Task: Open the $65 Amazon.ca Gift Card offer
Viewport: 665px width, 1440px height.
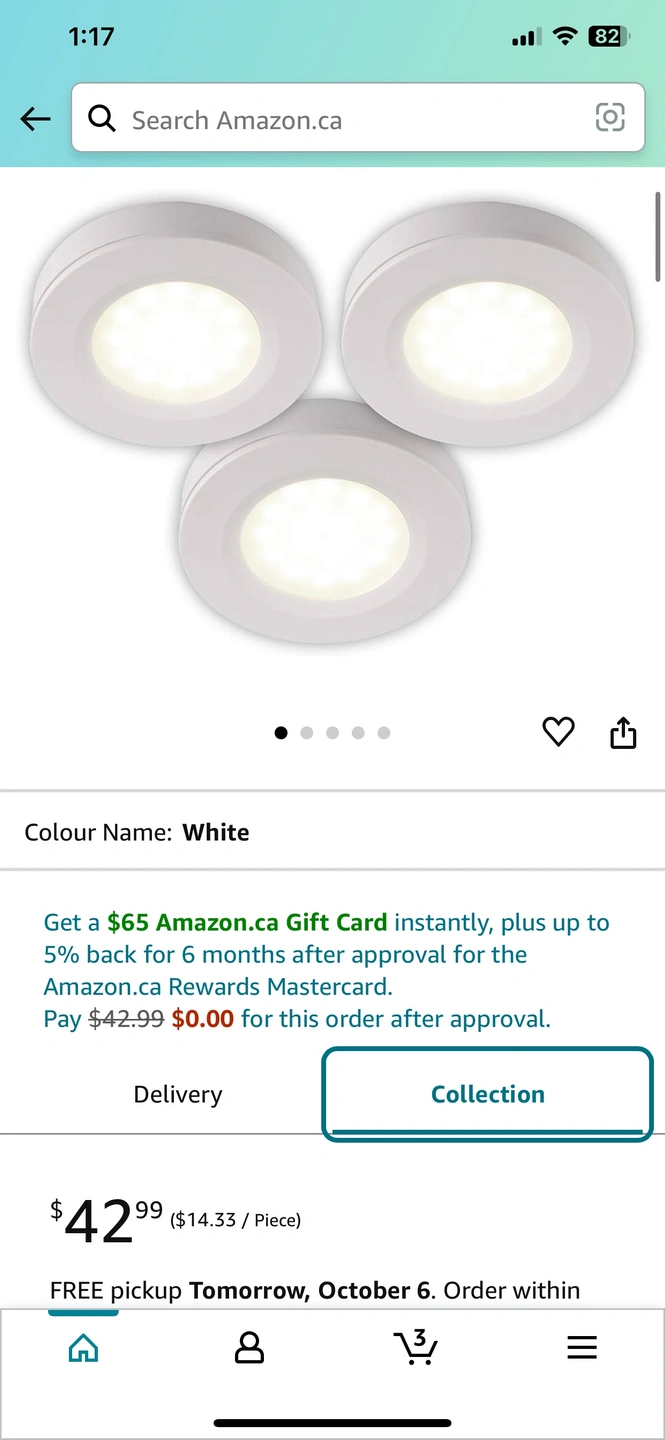Action: tap(247, 922)
